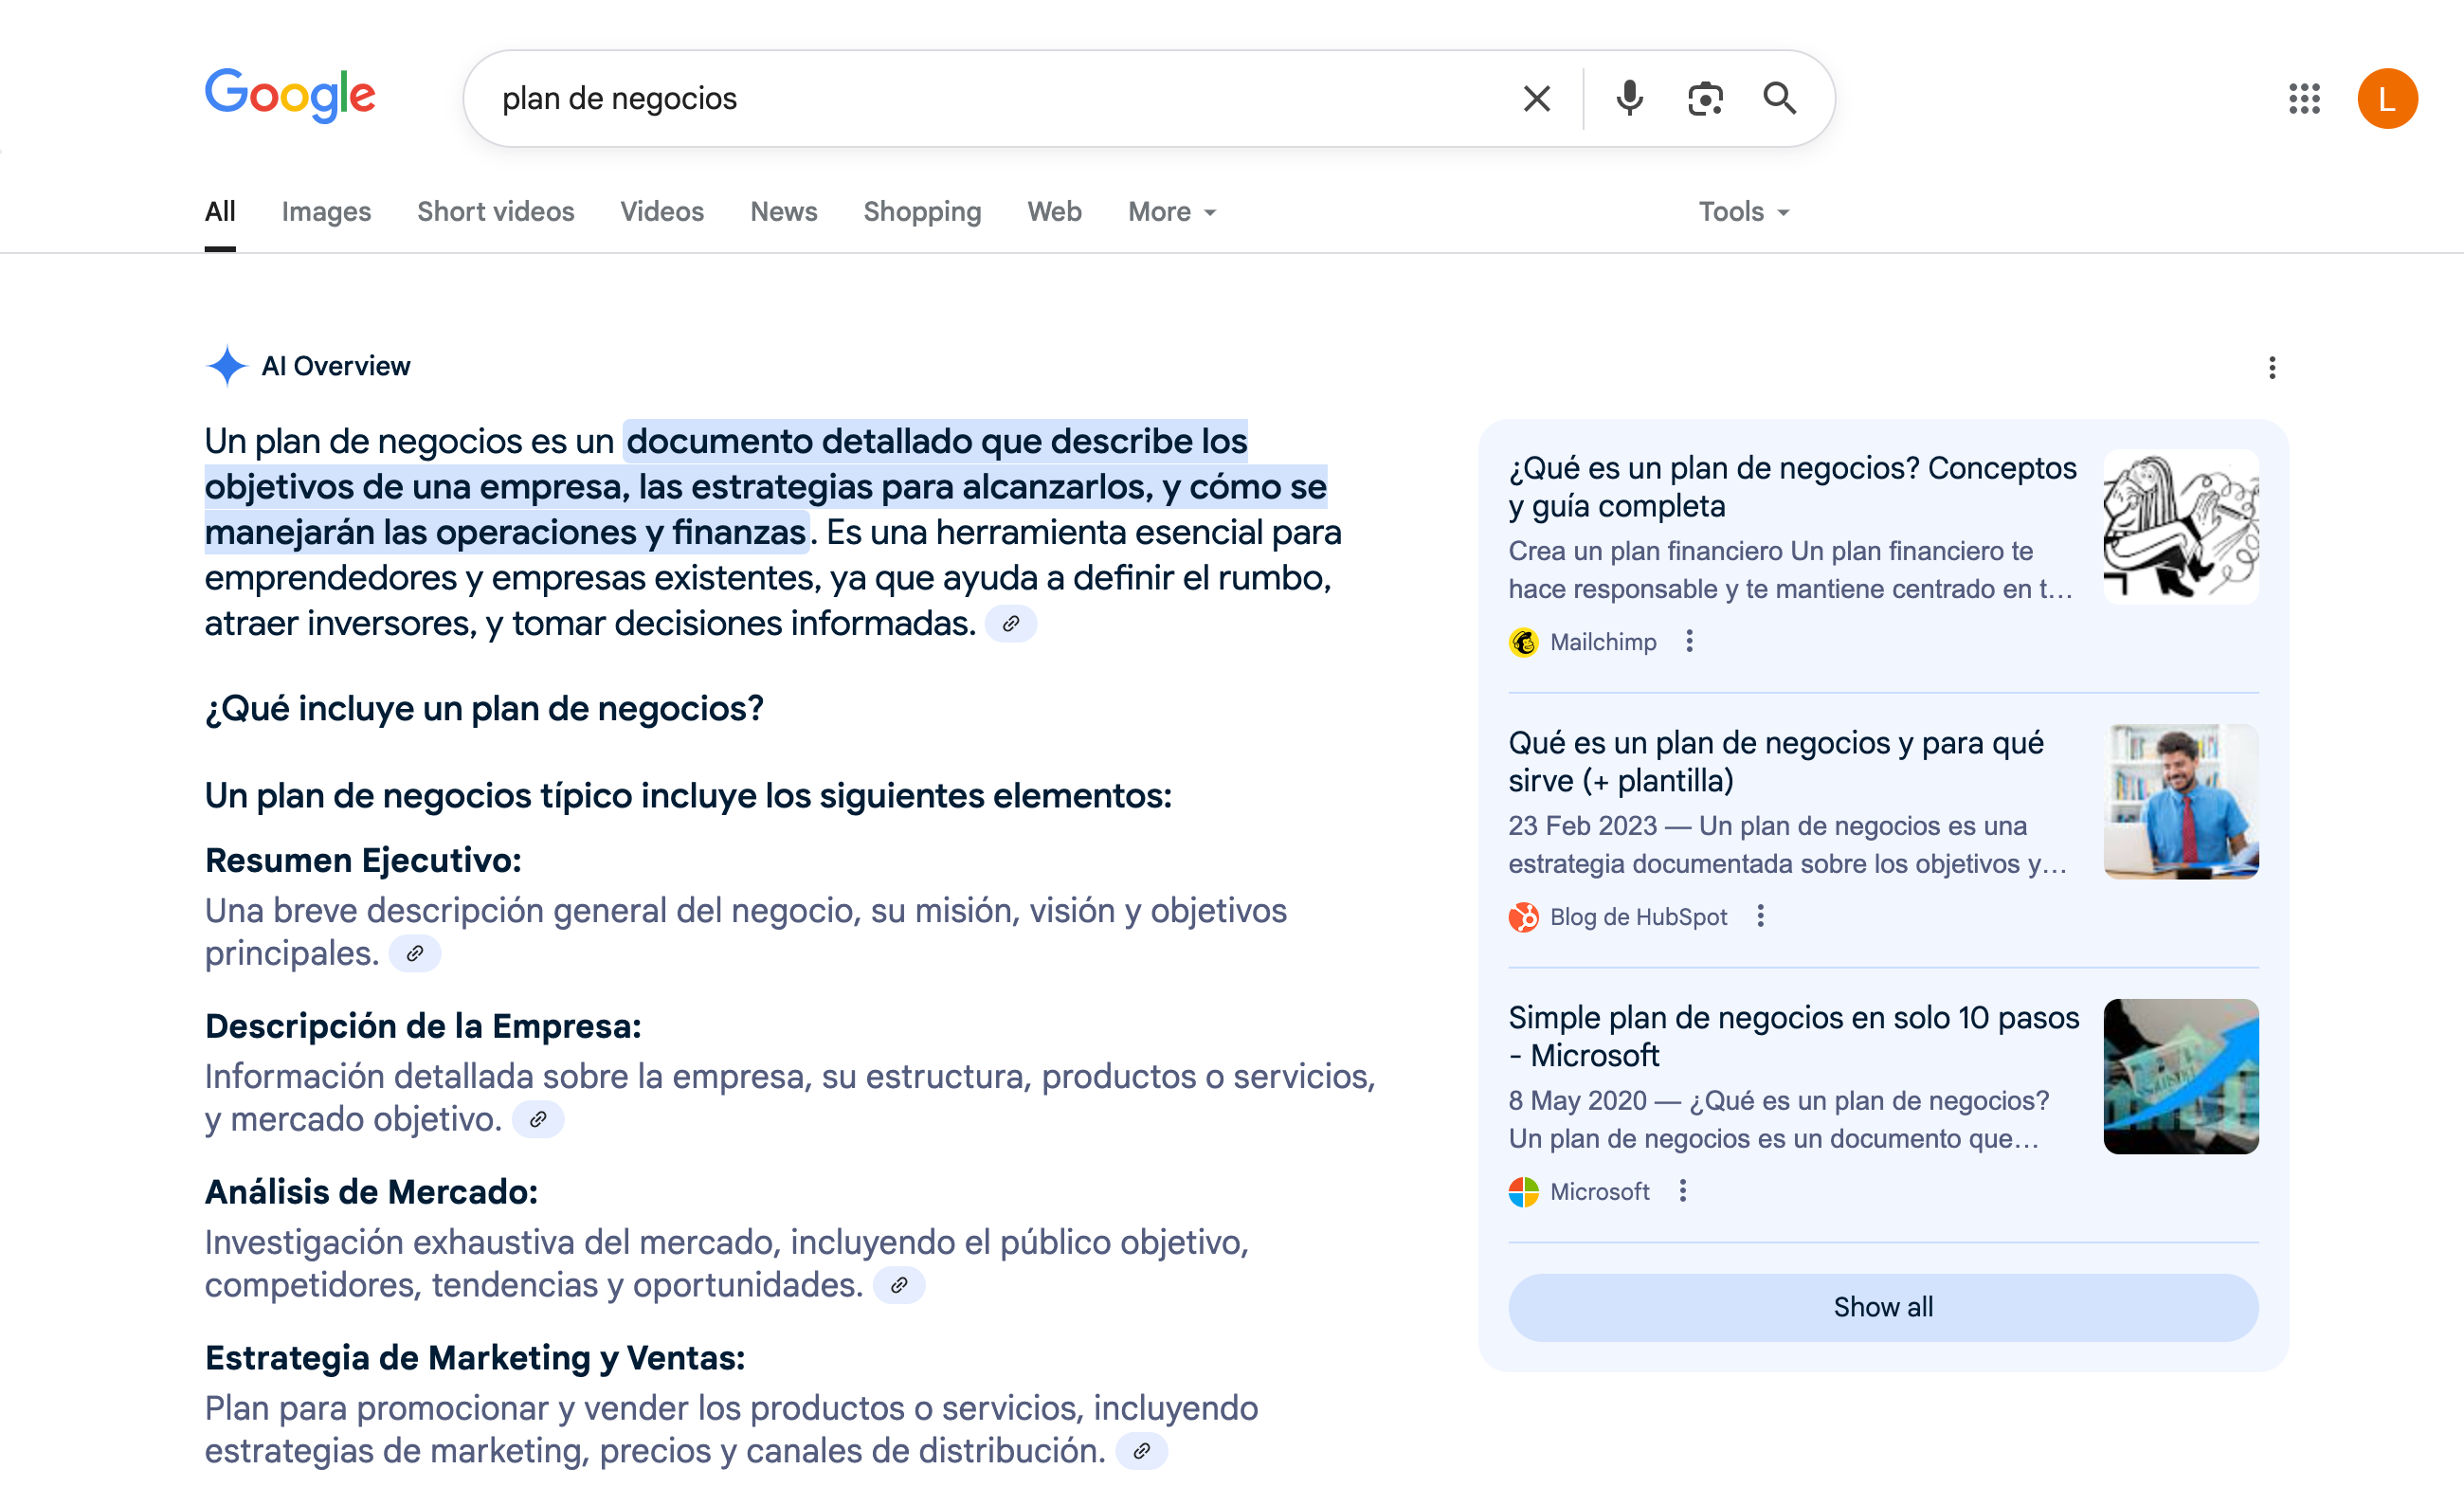Expand the More search filters dropdown
The height and width of the screenshot is (1505, 2464).
coord(1171,212)
